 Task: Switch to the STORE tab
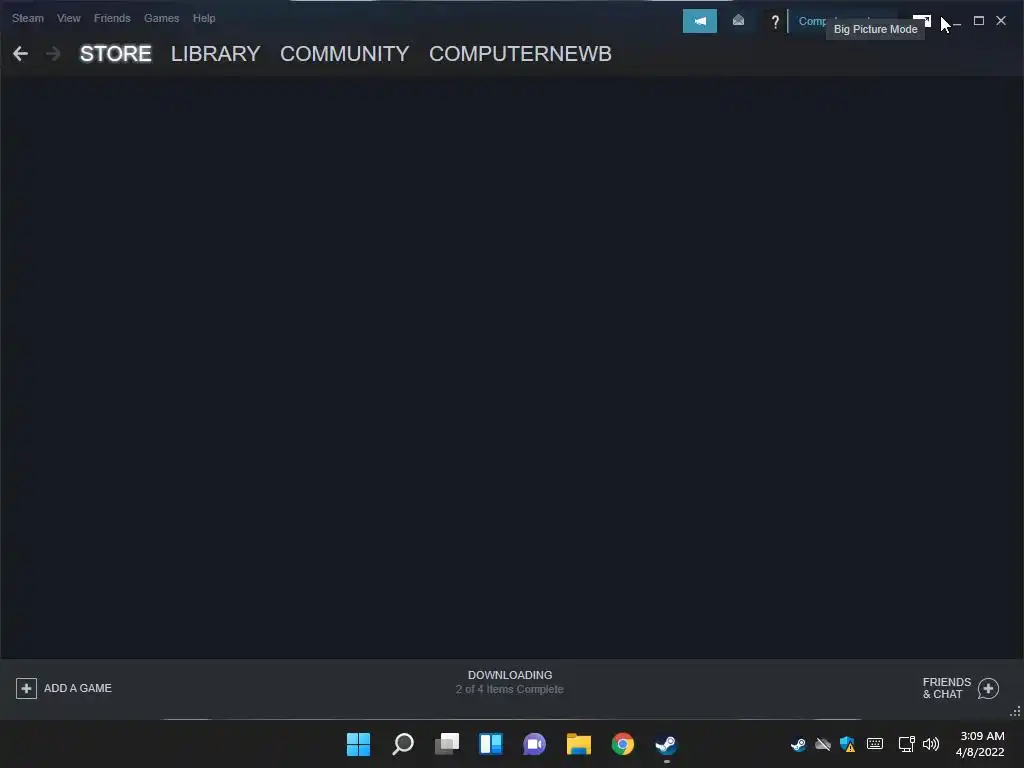point(116,54)
